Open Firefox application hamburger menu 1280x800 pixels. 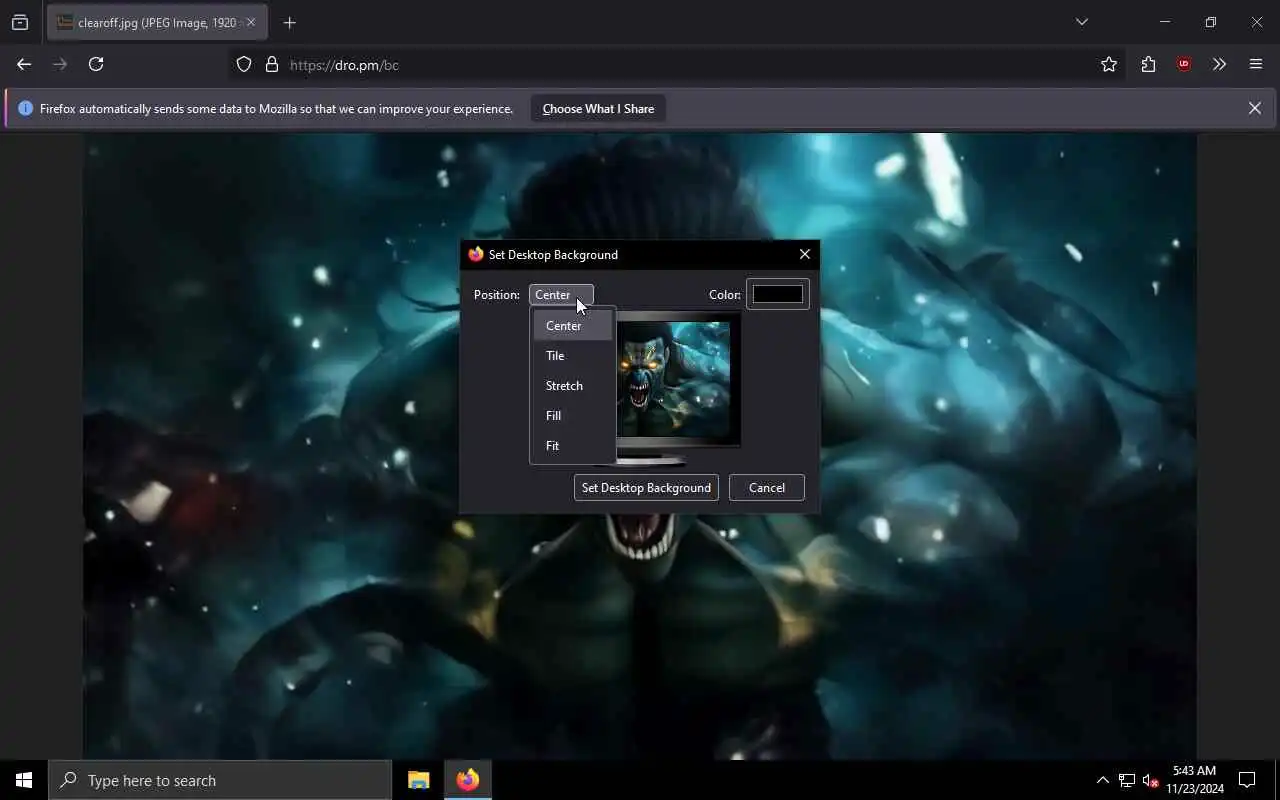[x=1256, y=64]
